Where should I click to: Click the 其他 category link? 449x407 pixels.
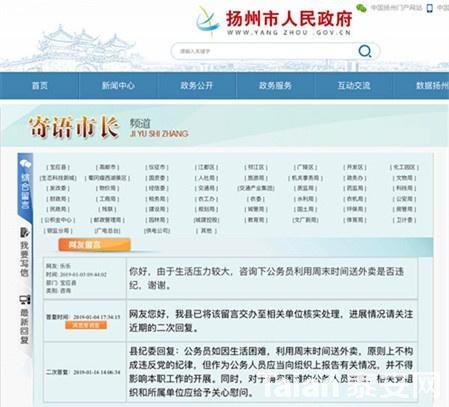pyautogui.click(x=207, y=231)
